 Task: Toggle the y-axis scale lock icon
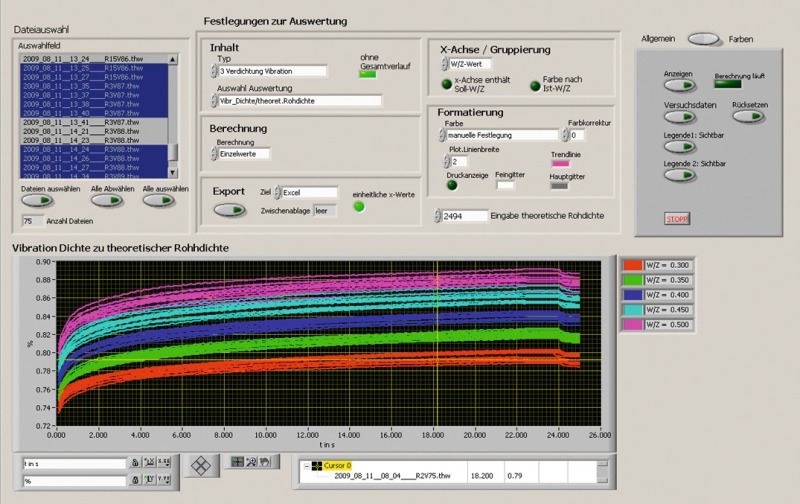pyautogui.click(x=135, y=480)
